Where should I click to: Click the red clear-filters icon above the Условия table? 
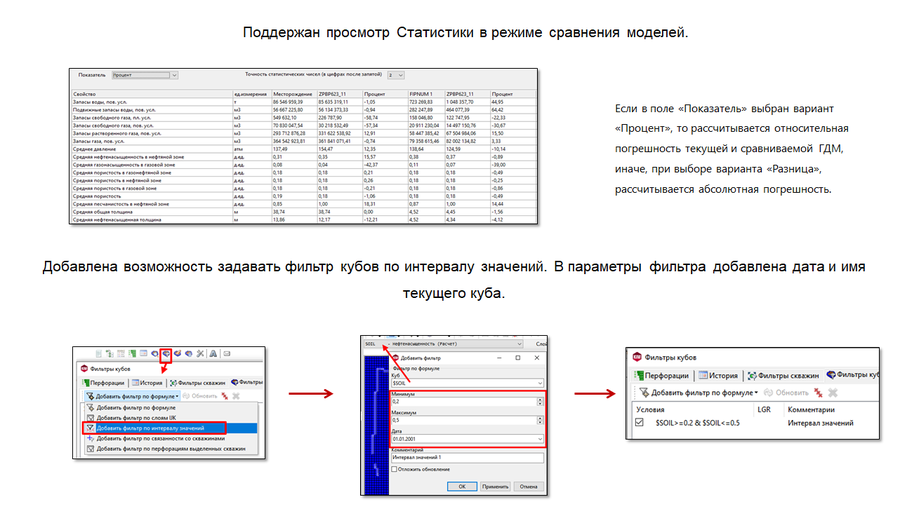point(818,393)
